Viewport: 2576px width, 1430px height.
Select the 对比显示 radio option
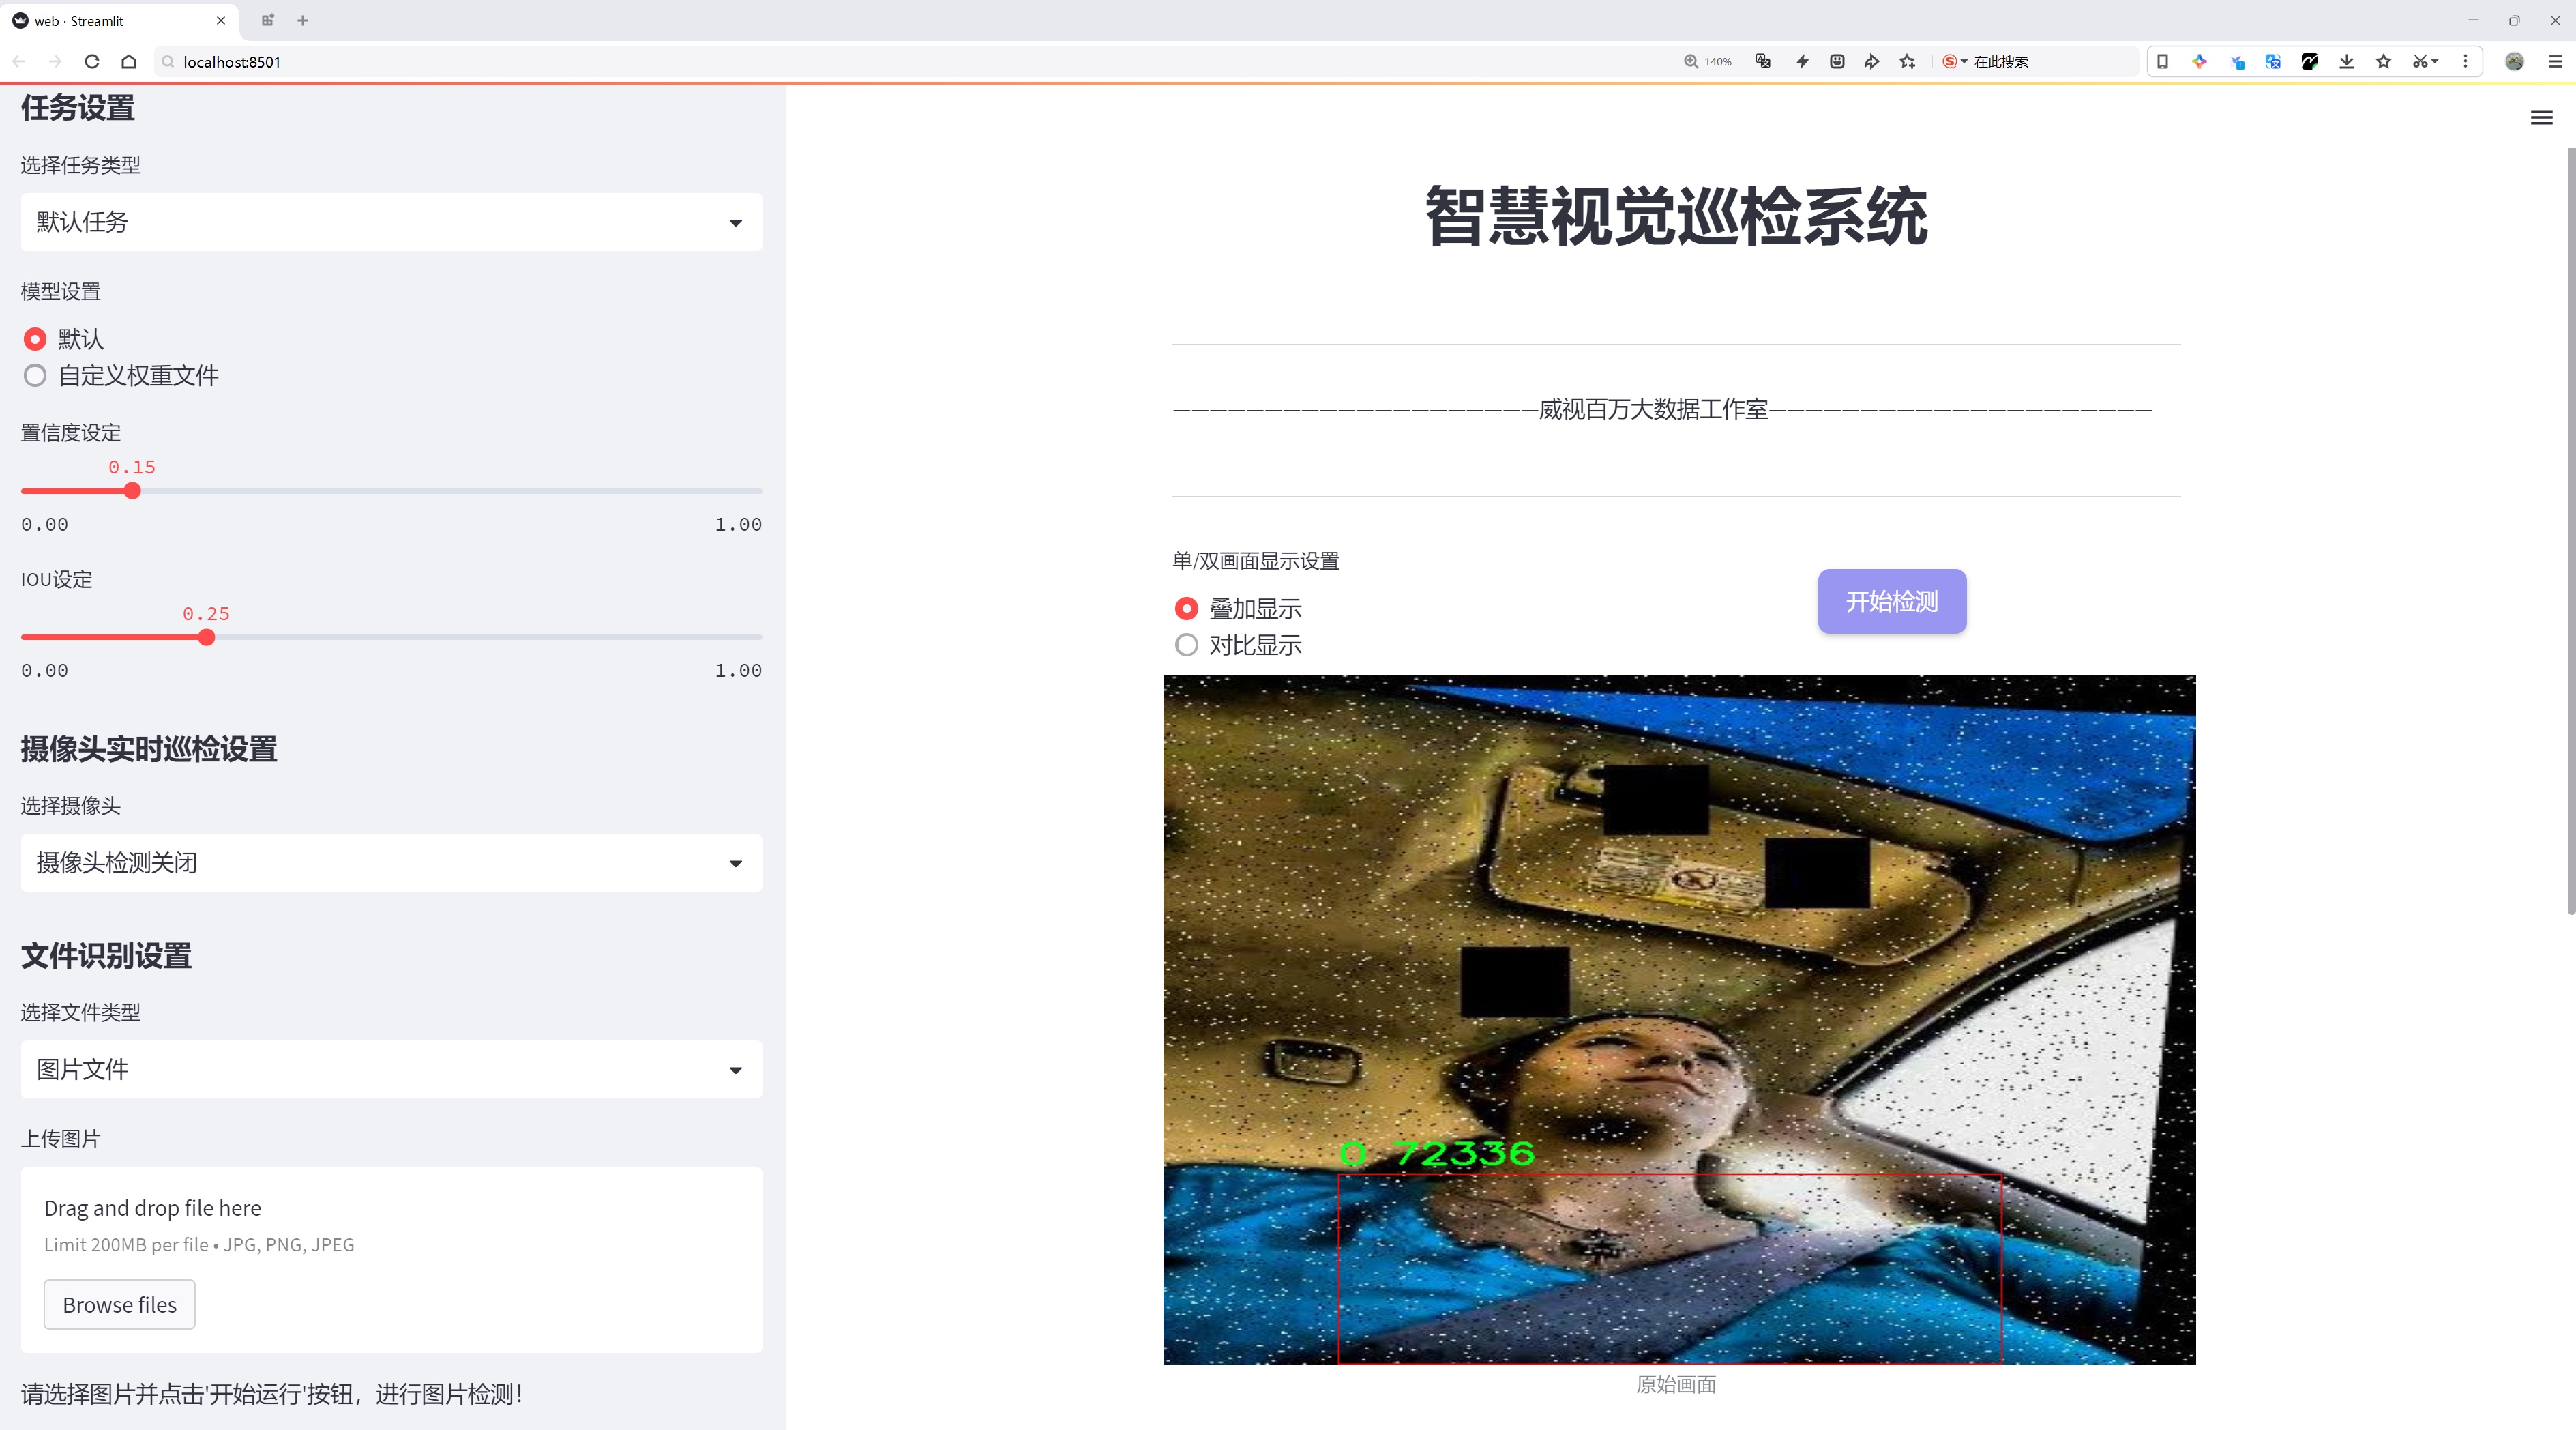(1186, 645)
